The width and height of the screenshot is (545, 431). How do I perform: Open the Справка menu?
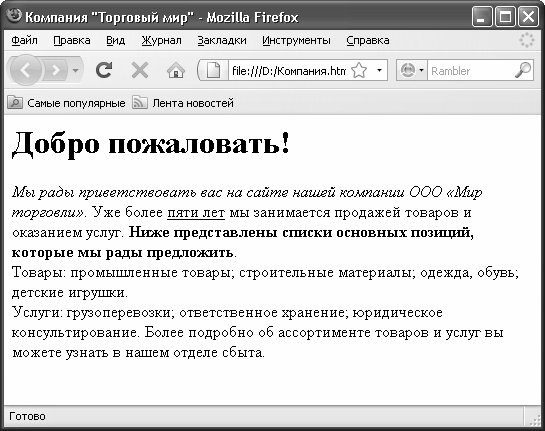[x=368, y=40]
